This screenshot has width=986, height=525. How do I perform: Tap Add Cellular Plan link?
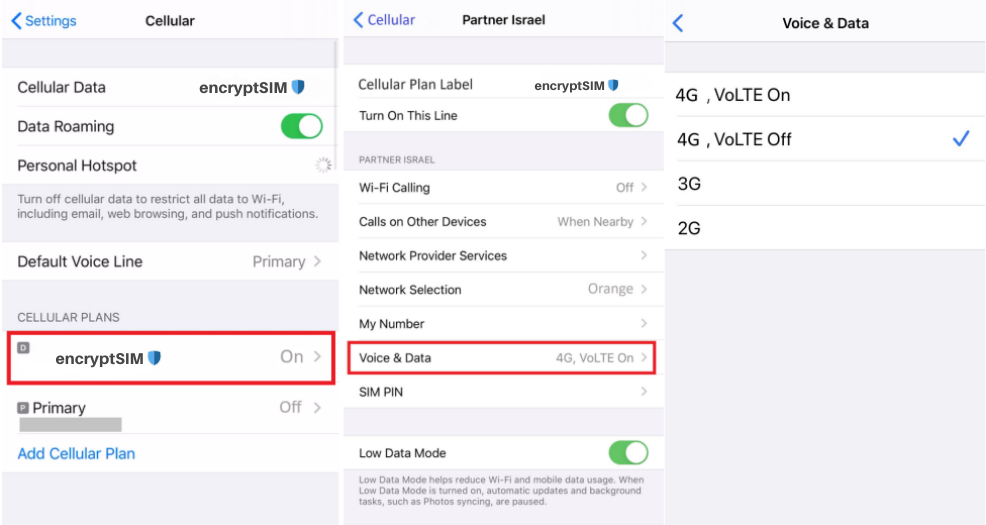coord(76,454)
